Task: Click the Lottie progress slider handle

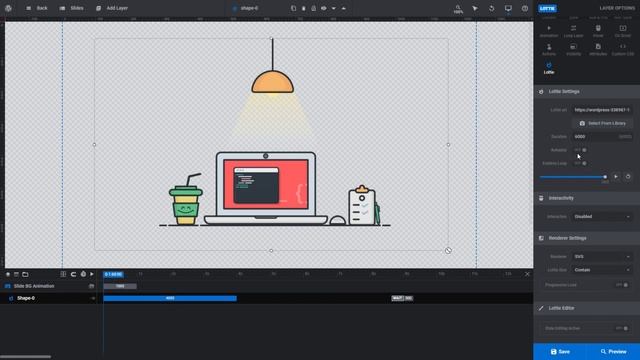Action: [x=605, y=177]
